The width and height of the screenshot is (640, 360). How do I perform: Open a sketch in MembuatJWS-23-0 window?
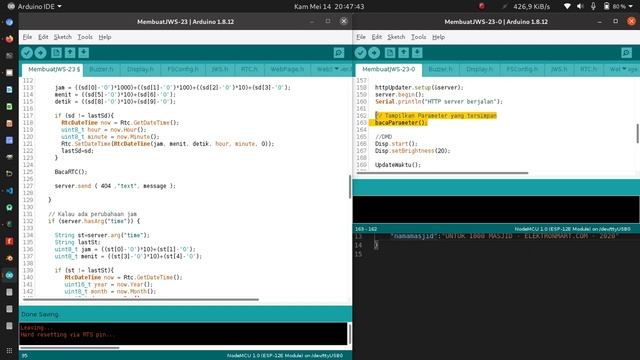coord(403,53)
